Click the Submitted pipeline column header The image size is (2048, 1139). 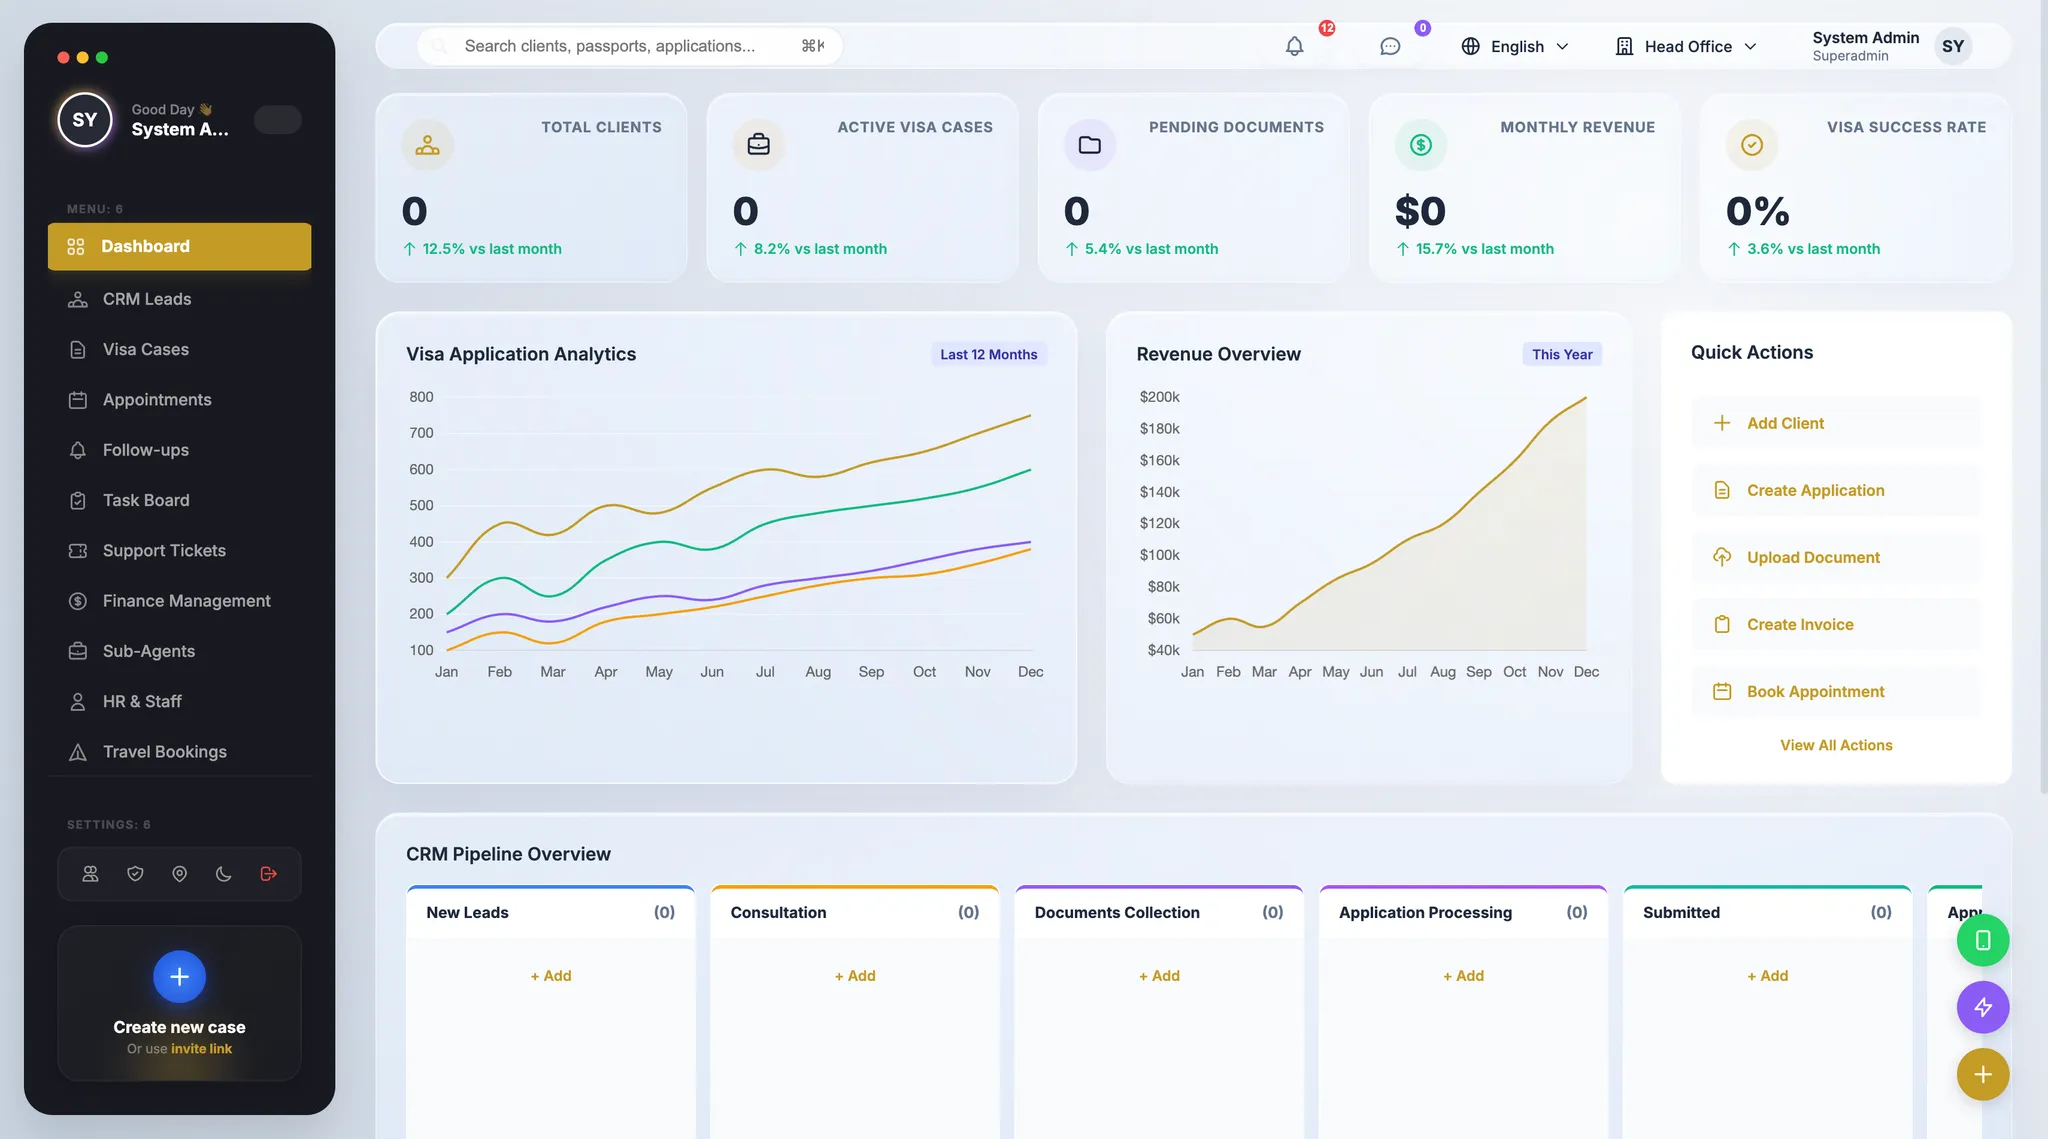click(1767, 912)
